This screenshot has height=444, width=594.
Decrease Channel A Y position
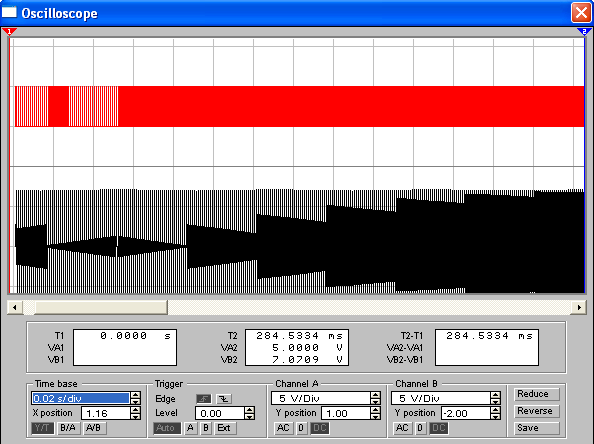point(375,416)
